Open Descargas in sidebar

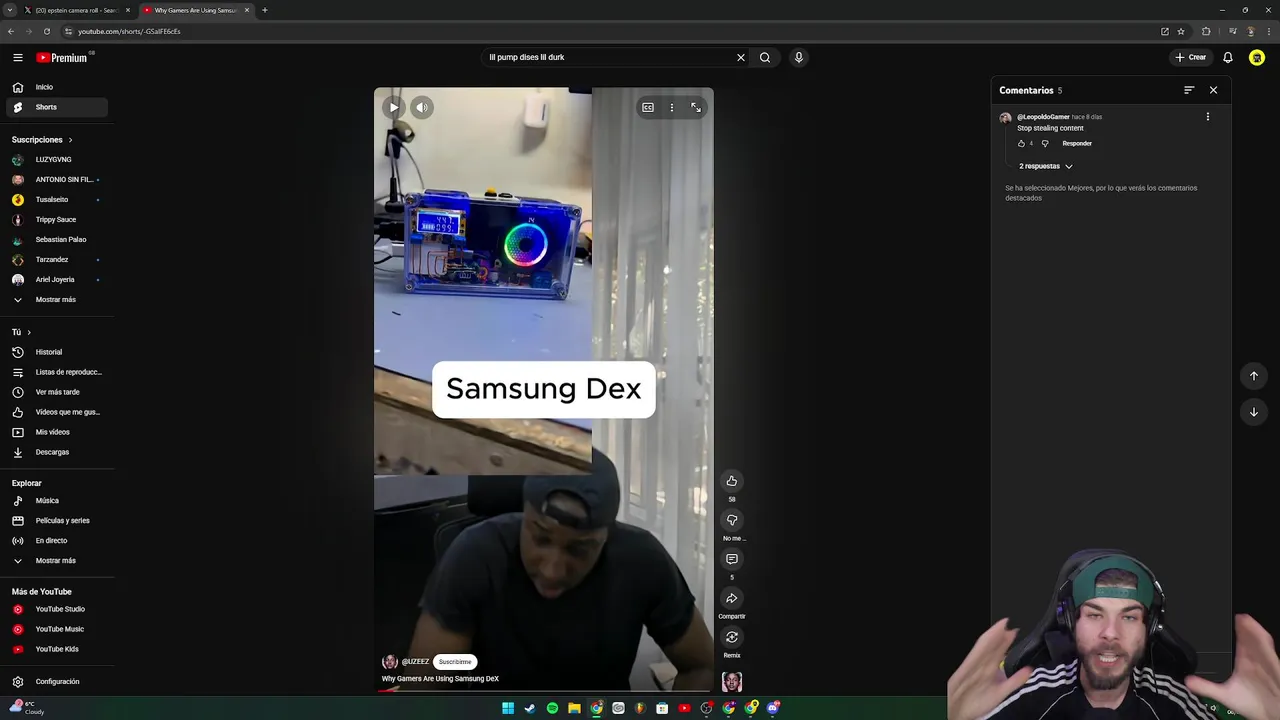57,452
